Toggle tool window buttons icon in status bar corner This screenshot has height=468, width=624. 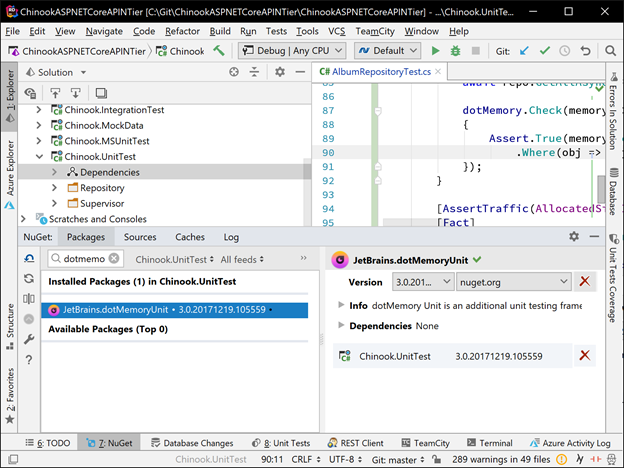[13, 459]
